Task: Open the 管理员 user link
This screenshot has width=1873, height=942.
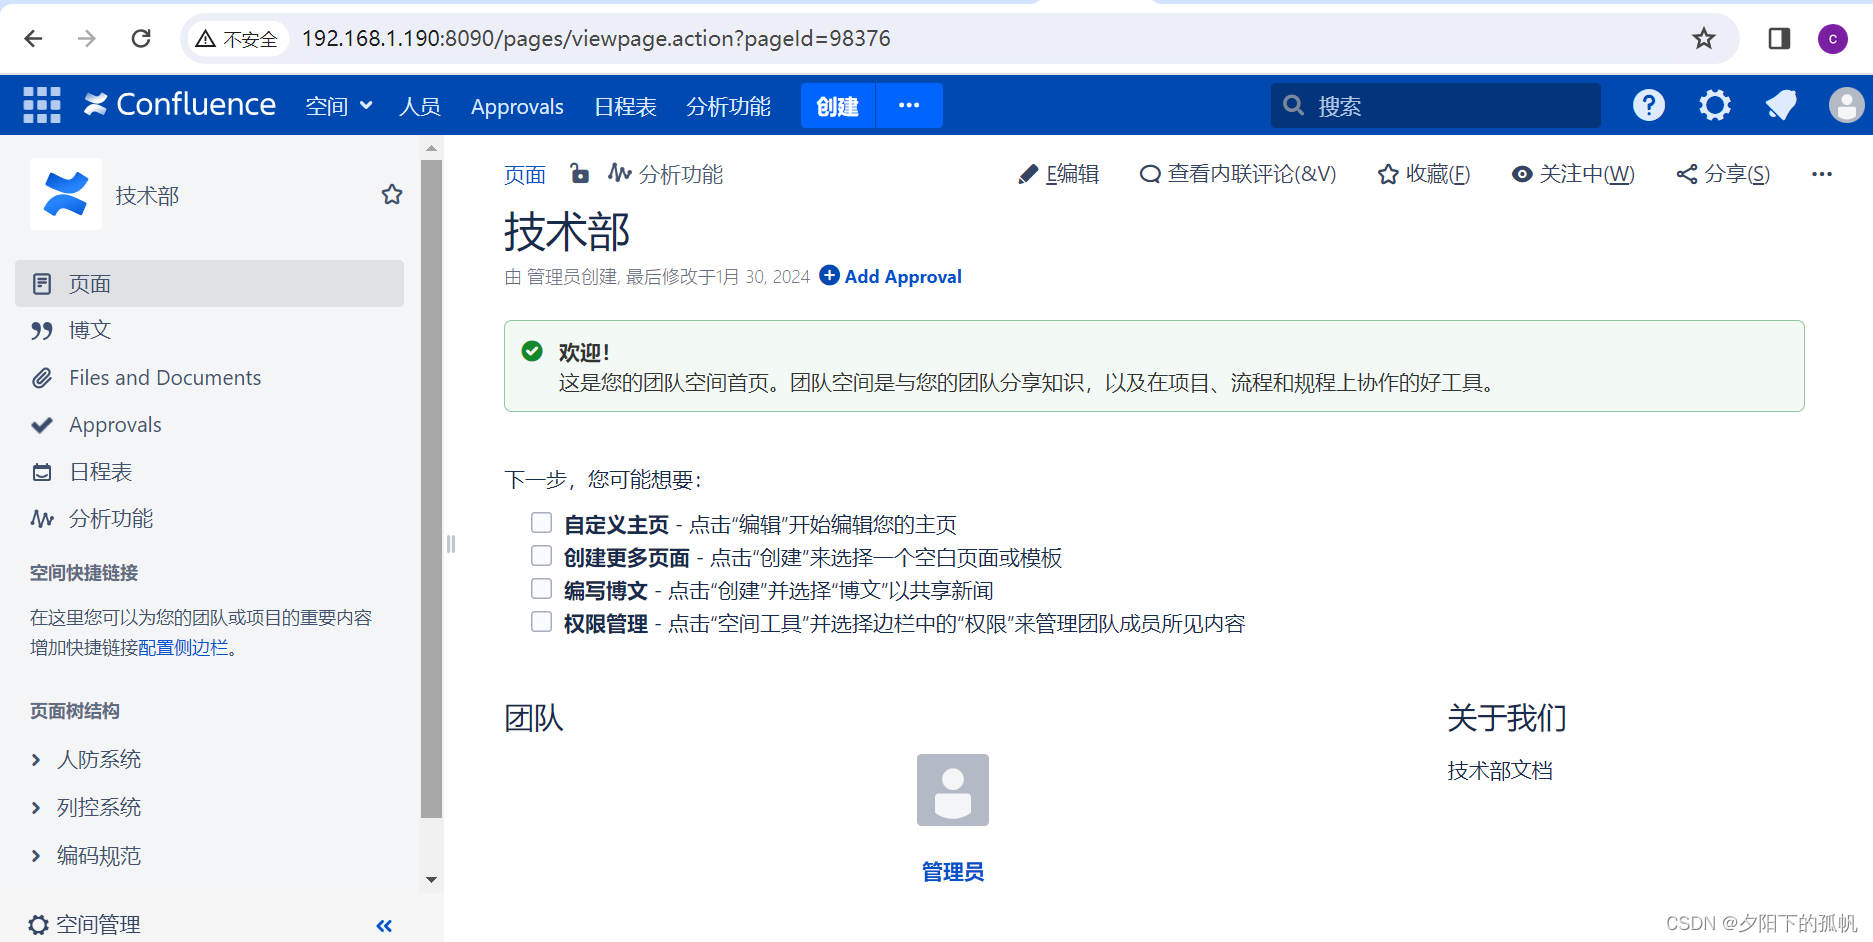Action: tap(953, 872)
